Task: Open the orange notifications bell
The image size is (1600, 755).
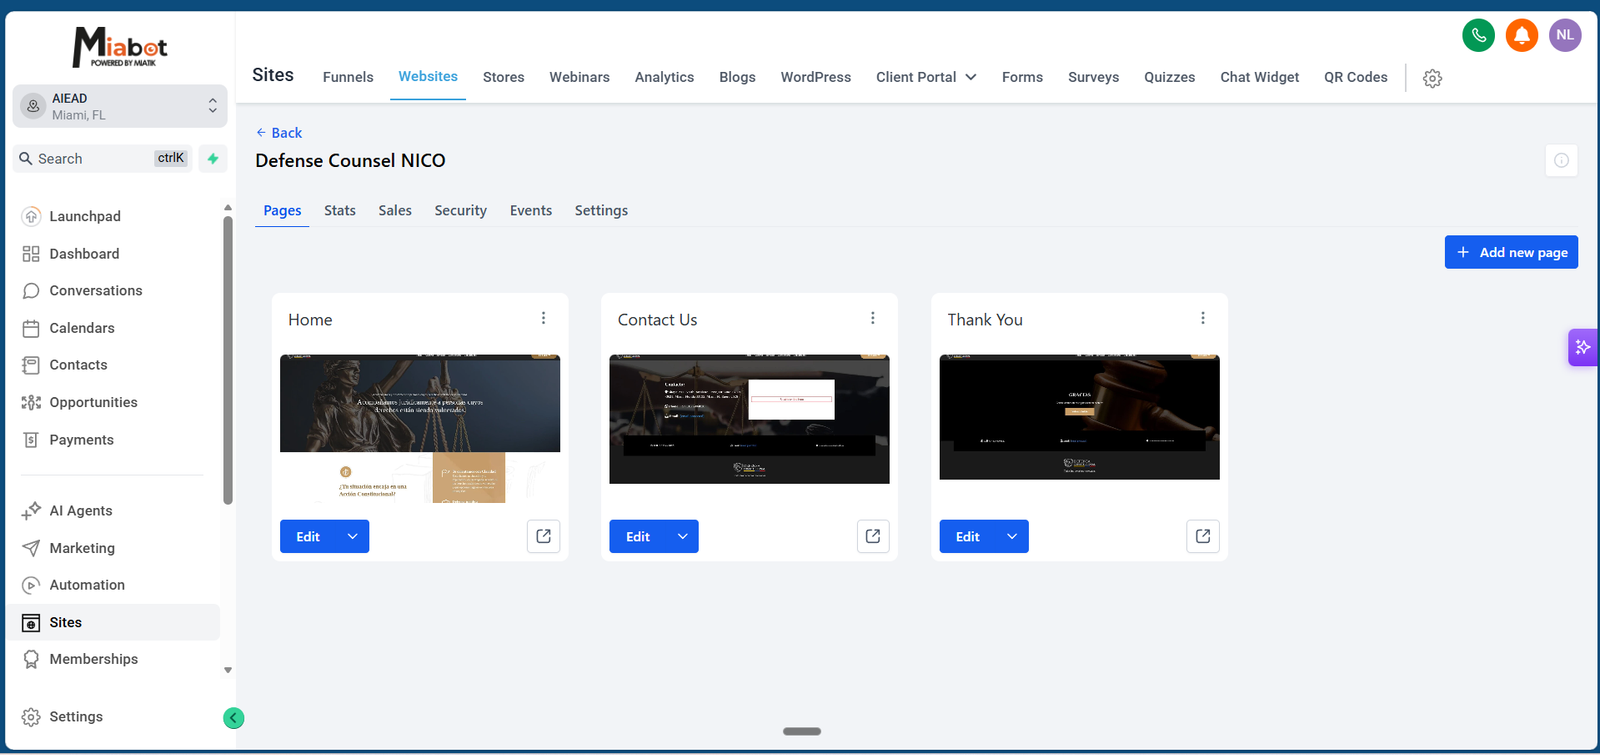Action: pyautogui.click(x=1522, y=35)
